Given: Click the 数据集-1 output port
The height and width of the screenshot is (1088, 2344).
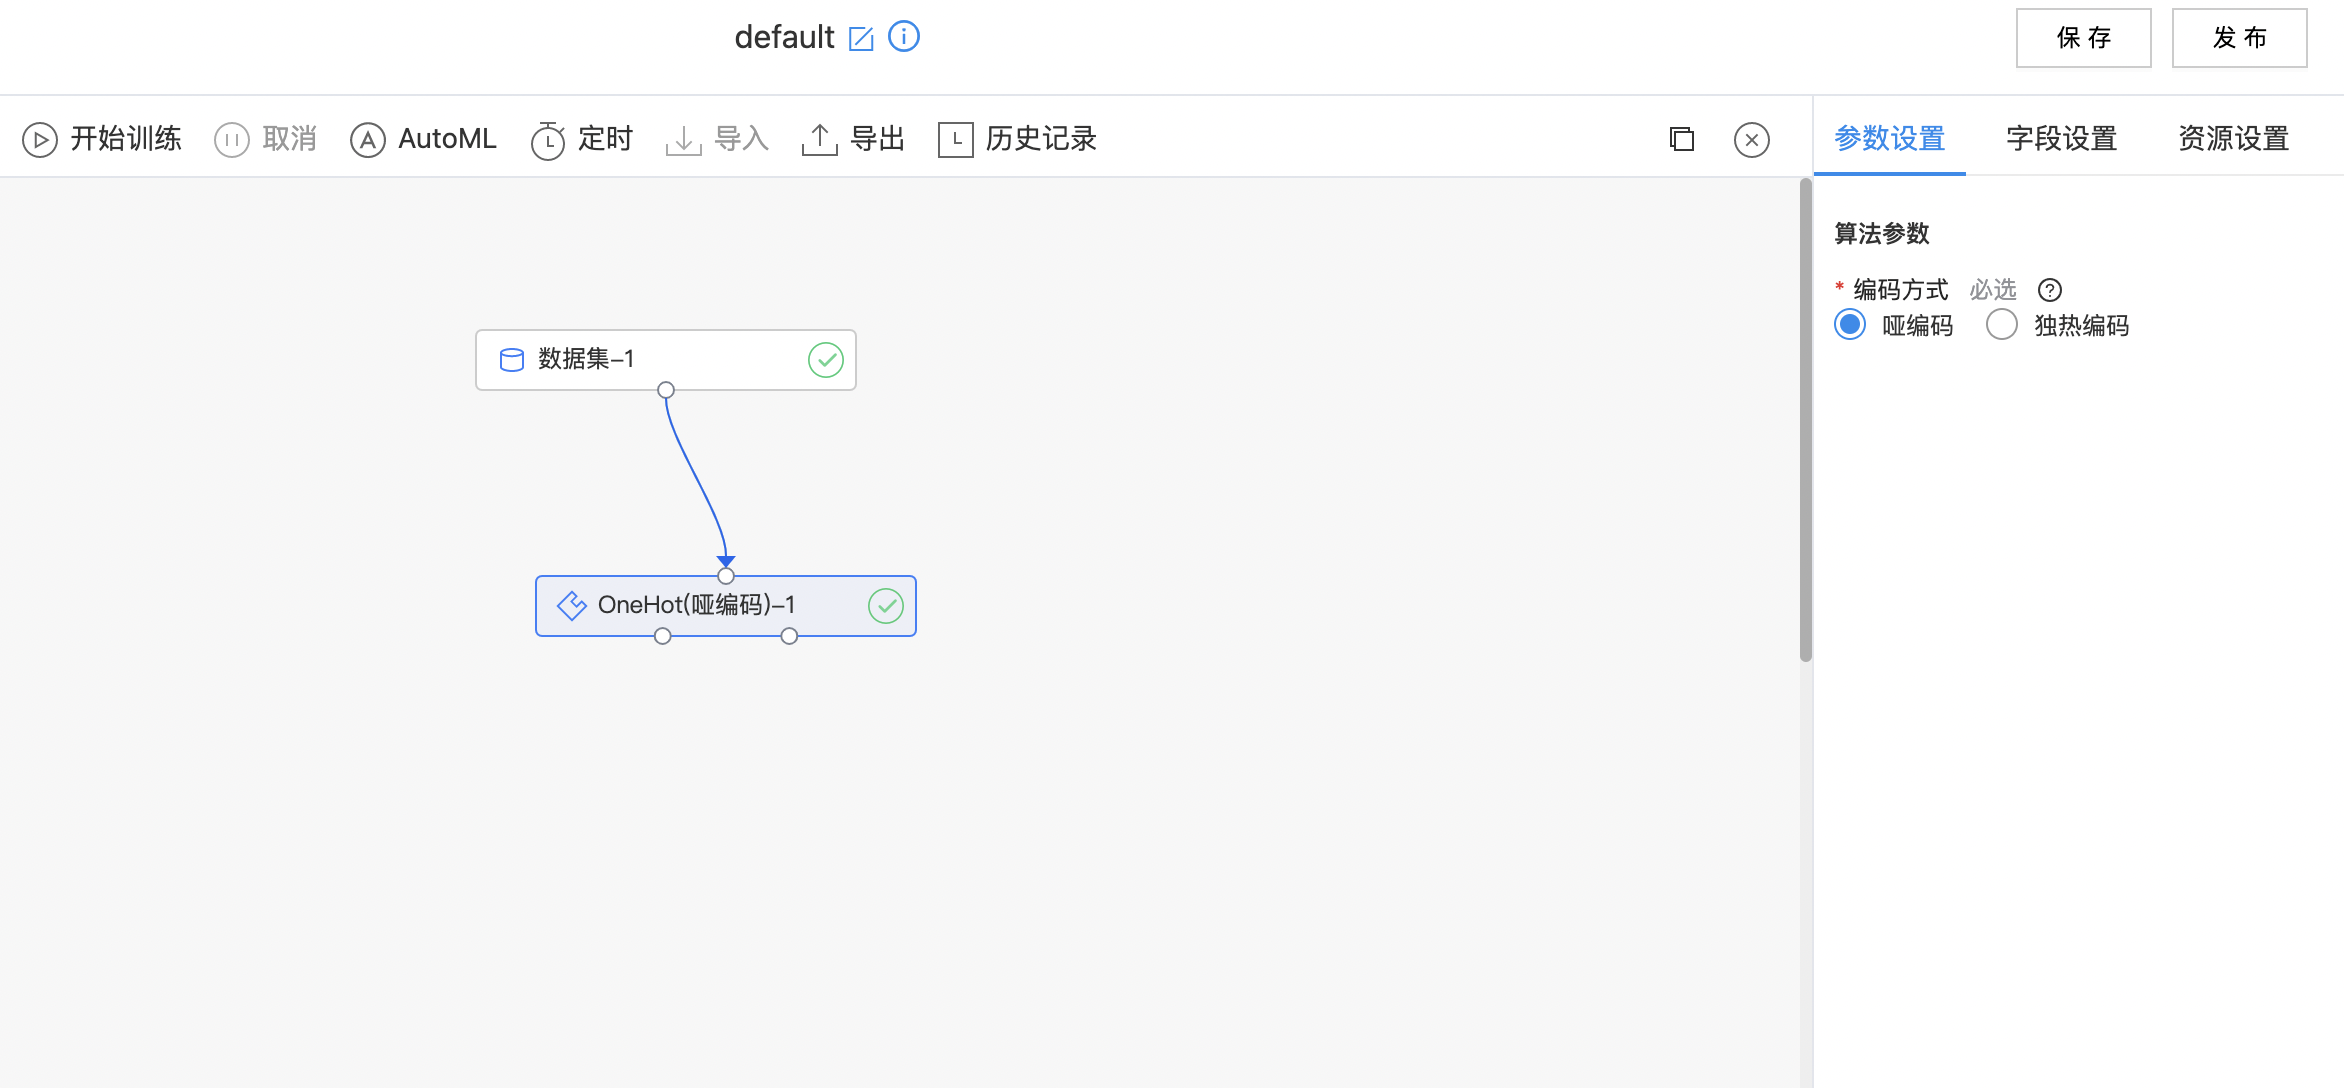Looking at the screenshot, I should (666, 390).
